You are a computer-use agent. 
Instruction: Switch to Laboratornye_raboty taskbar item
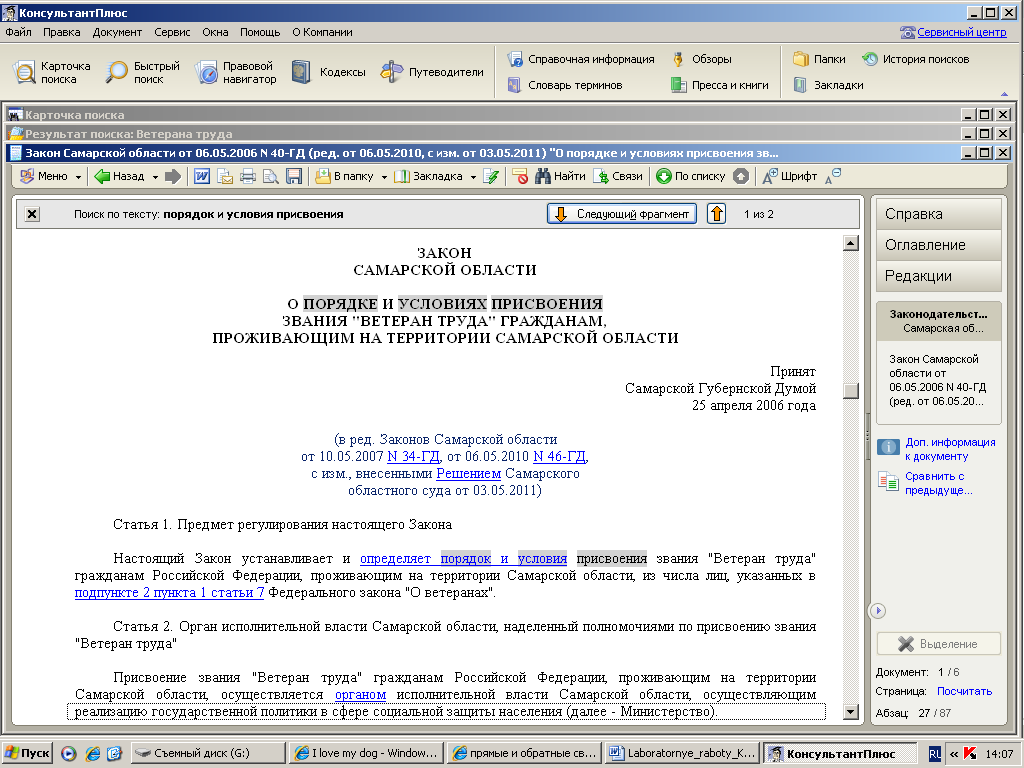click(x=682, y=753)
